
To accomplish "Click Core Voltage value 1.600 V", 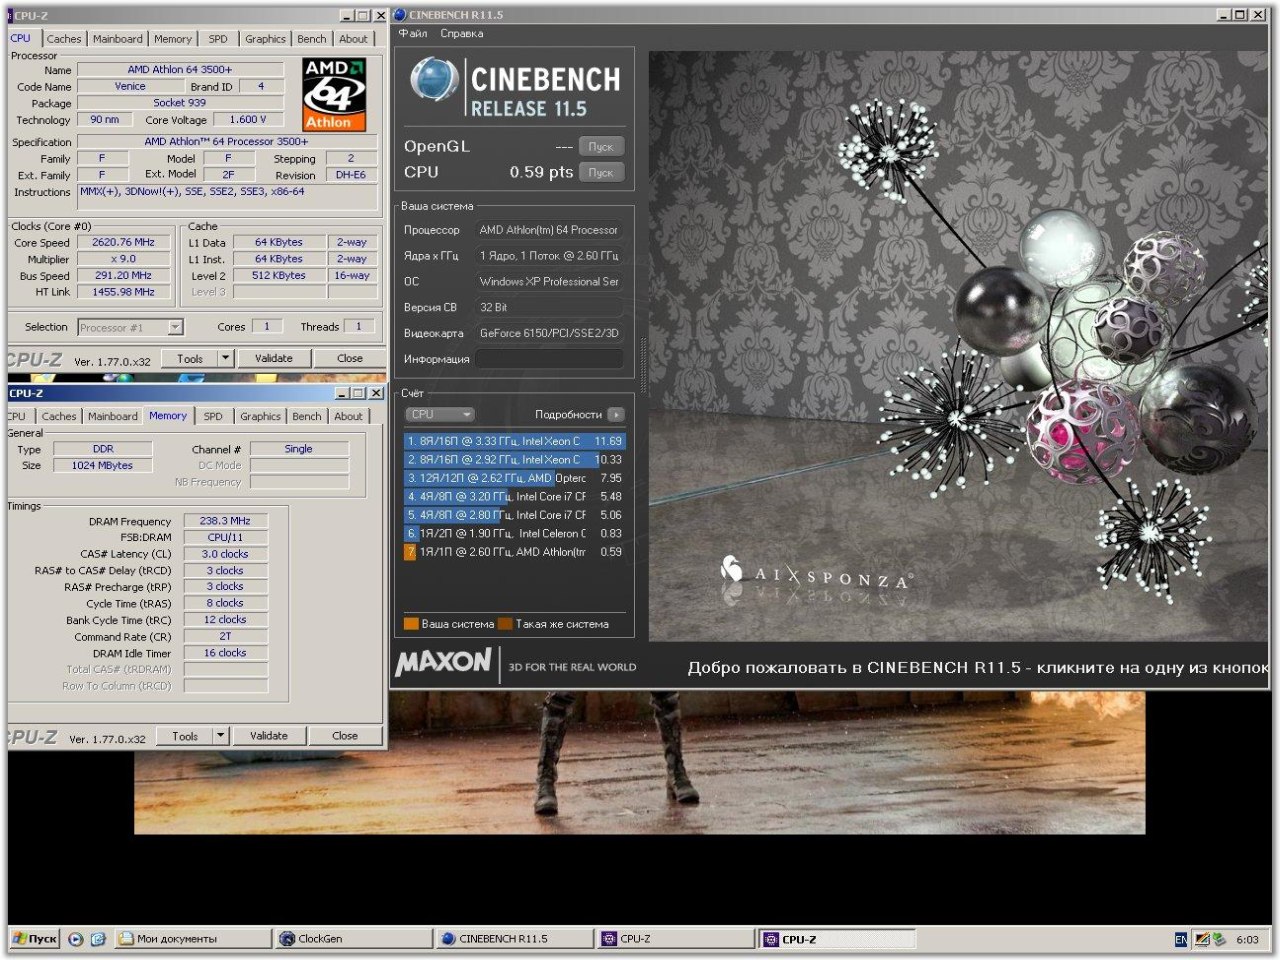I will click(248, 119).
